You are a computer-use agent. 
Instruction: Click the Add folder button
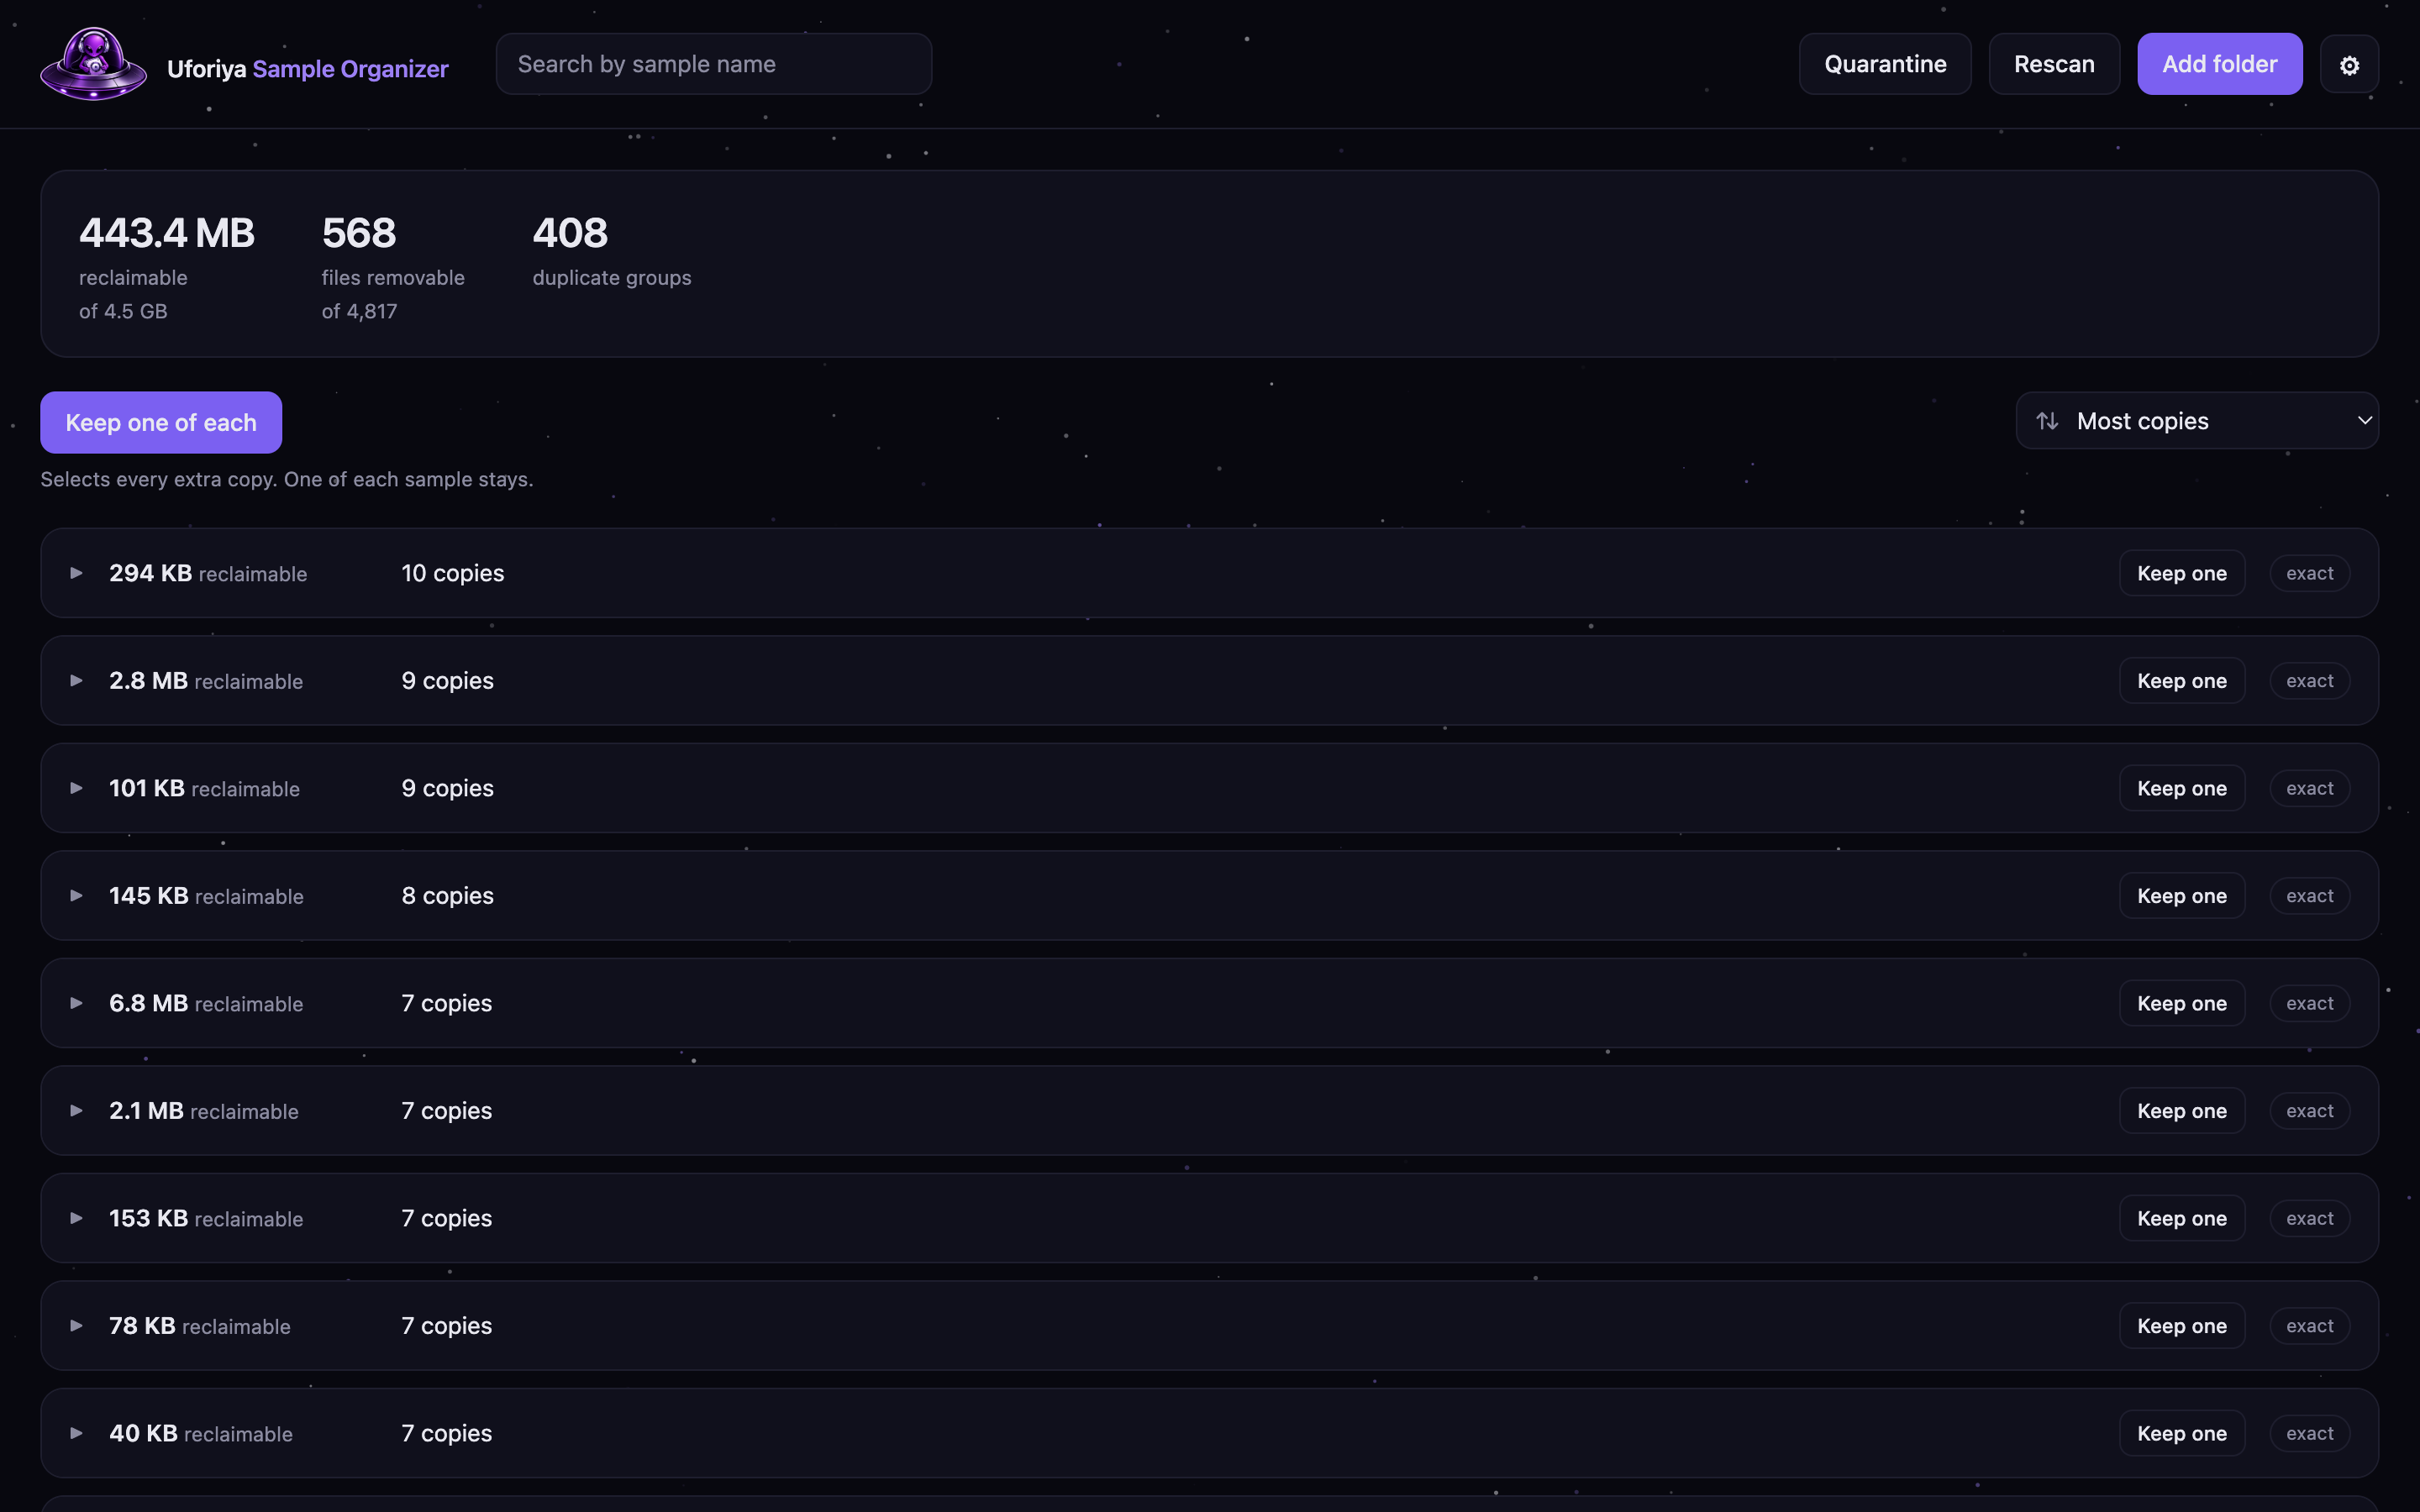pos(2219,64)
